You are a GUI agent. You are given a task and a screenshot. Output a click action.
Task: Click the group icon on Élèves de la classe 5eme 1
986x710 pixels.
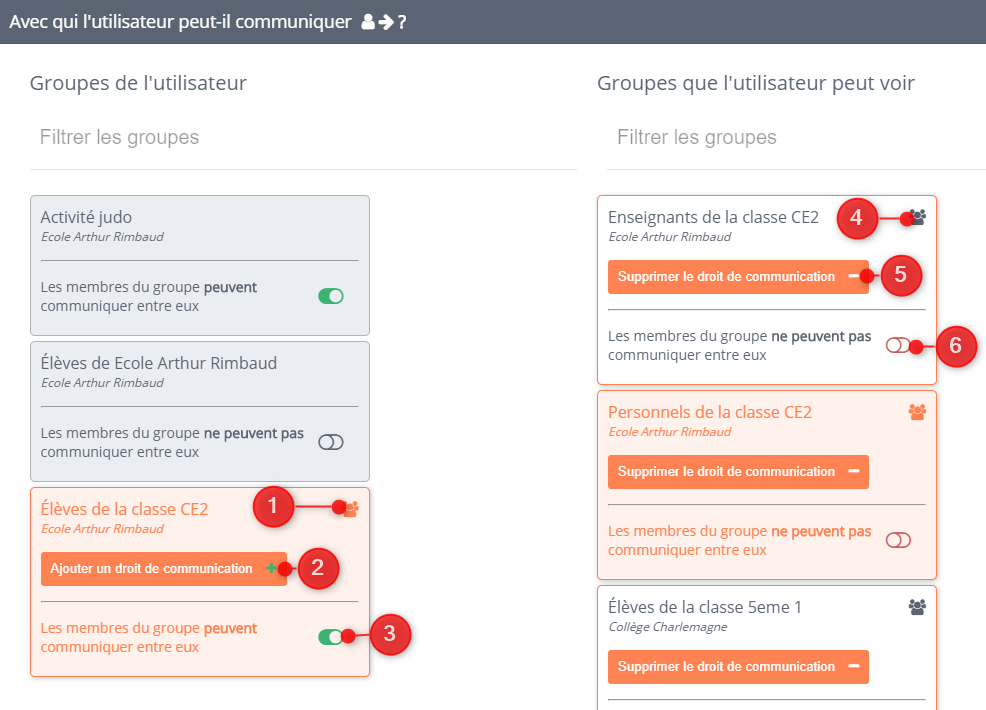916,606
